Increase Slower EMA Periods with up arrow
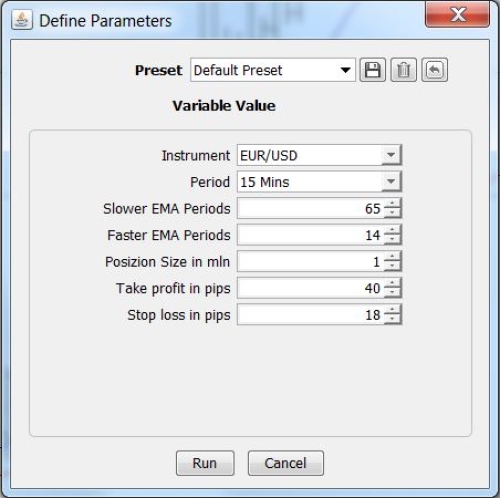The width and height of the screenshot is (500, 498). (x=393, y=203)
